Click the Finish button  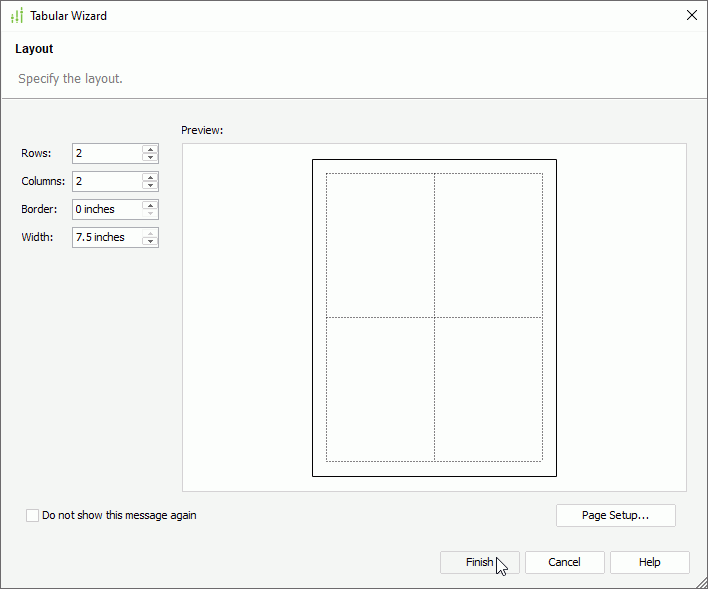coord(480,562)
